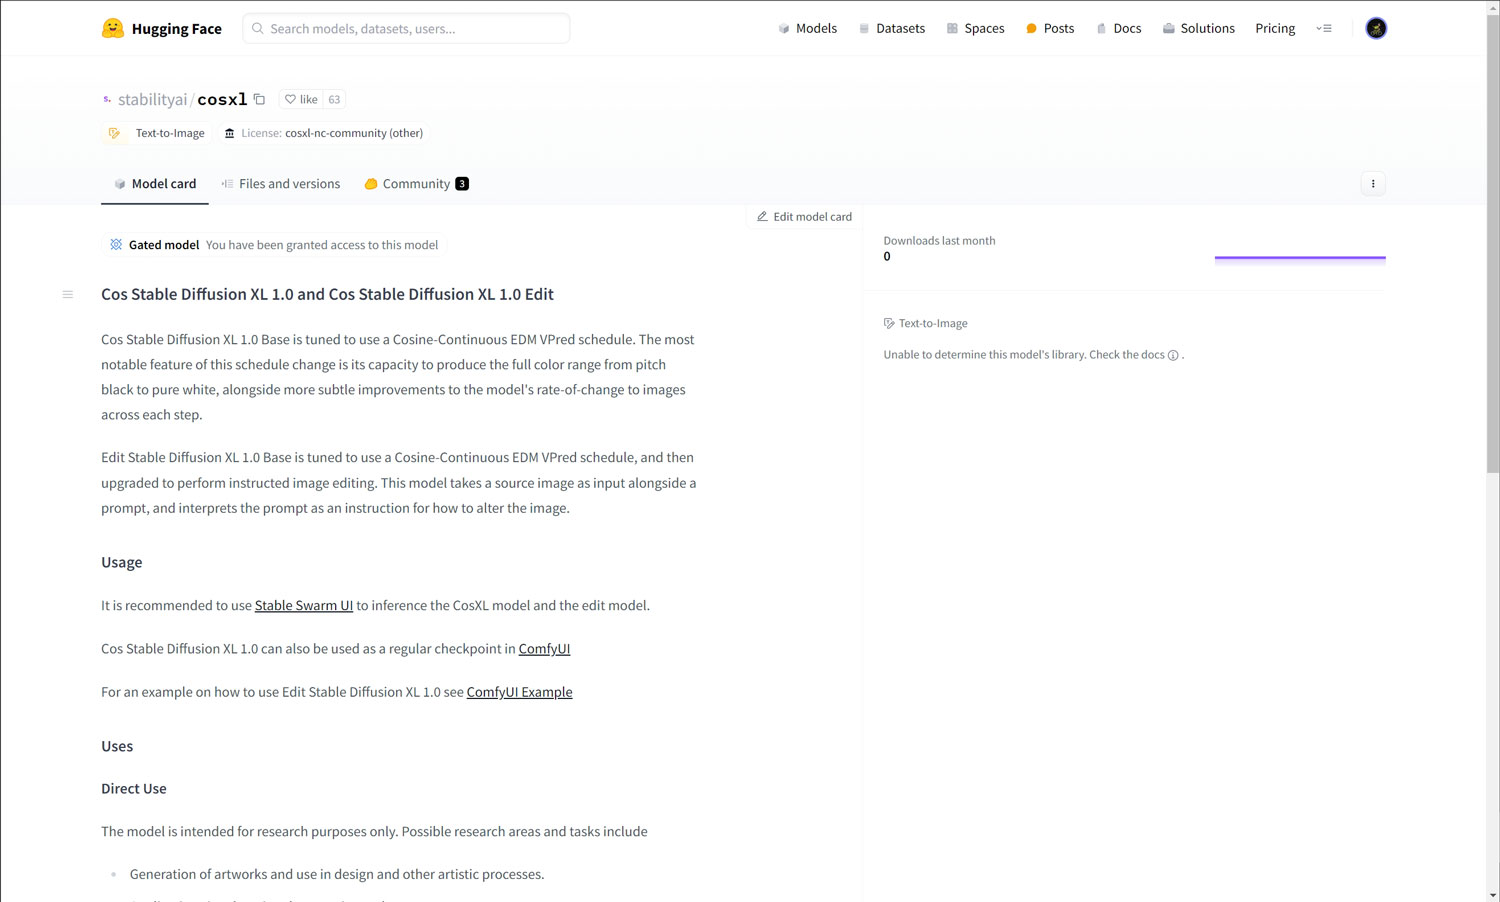Expand the navigation overflow menu after Pricing
Viewport: 1500px width, 902px height.
tap(1324, 28)
